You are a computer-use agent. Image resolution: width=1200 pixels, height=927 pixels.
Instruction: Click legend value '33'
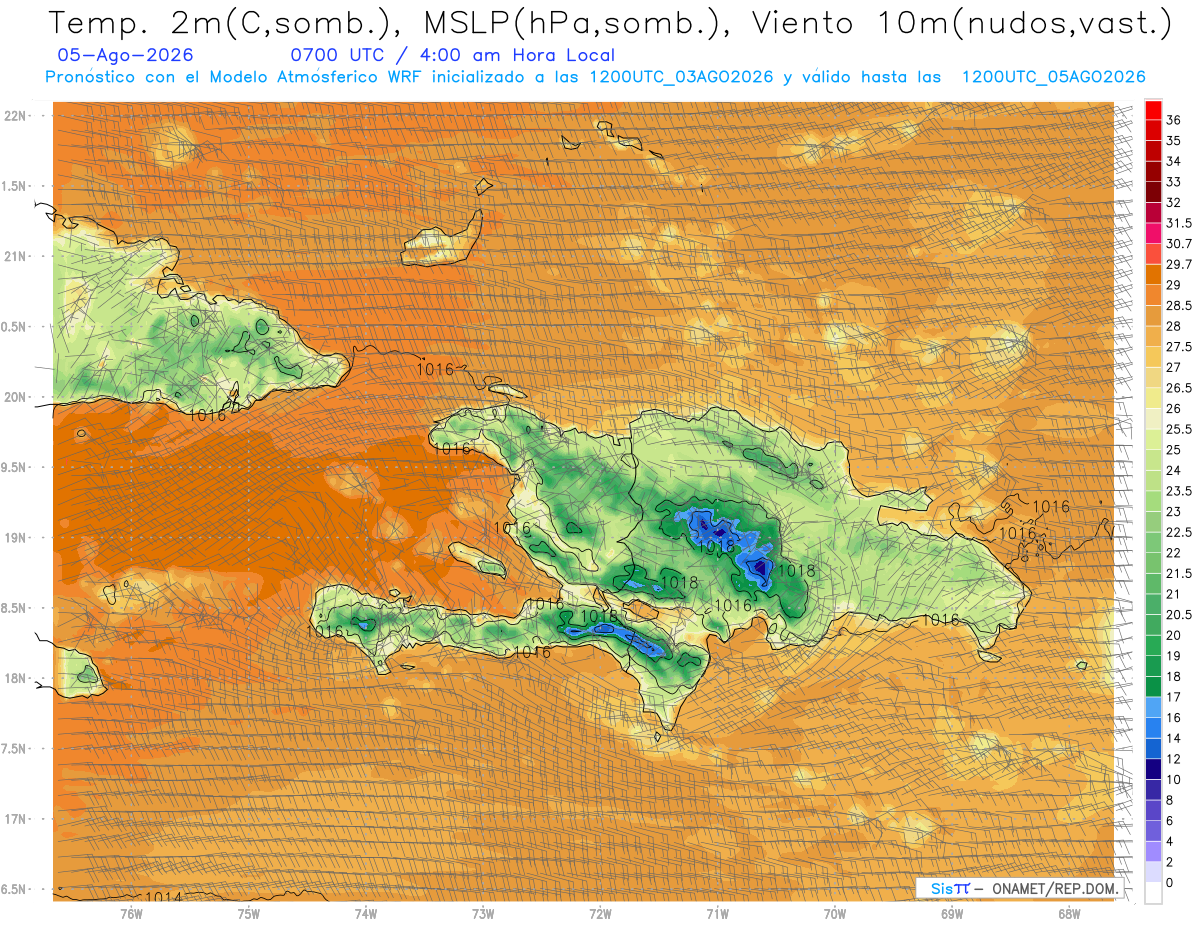click(x=1174, y=182)
